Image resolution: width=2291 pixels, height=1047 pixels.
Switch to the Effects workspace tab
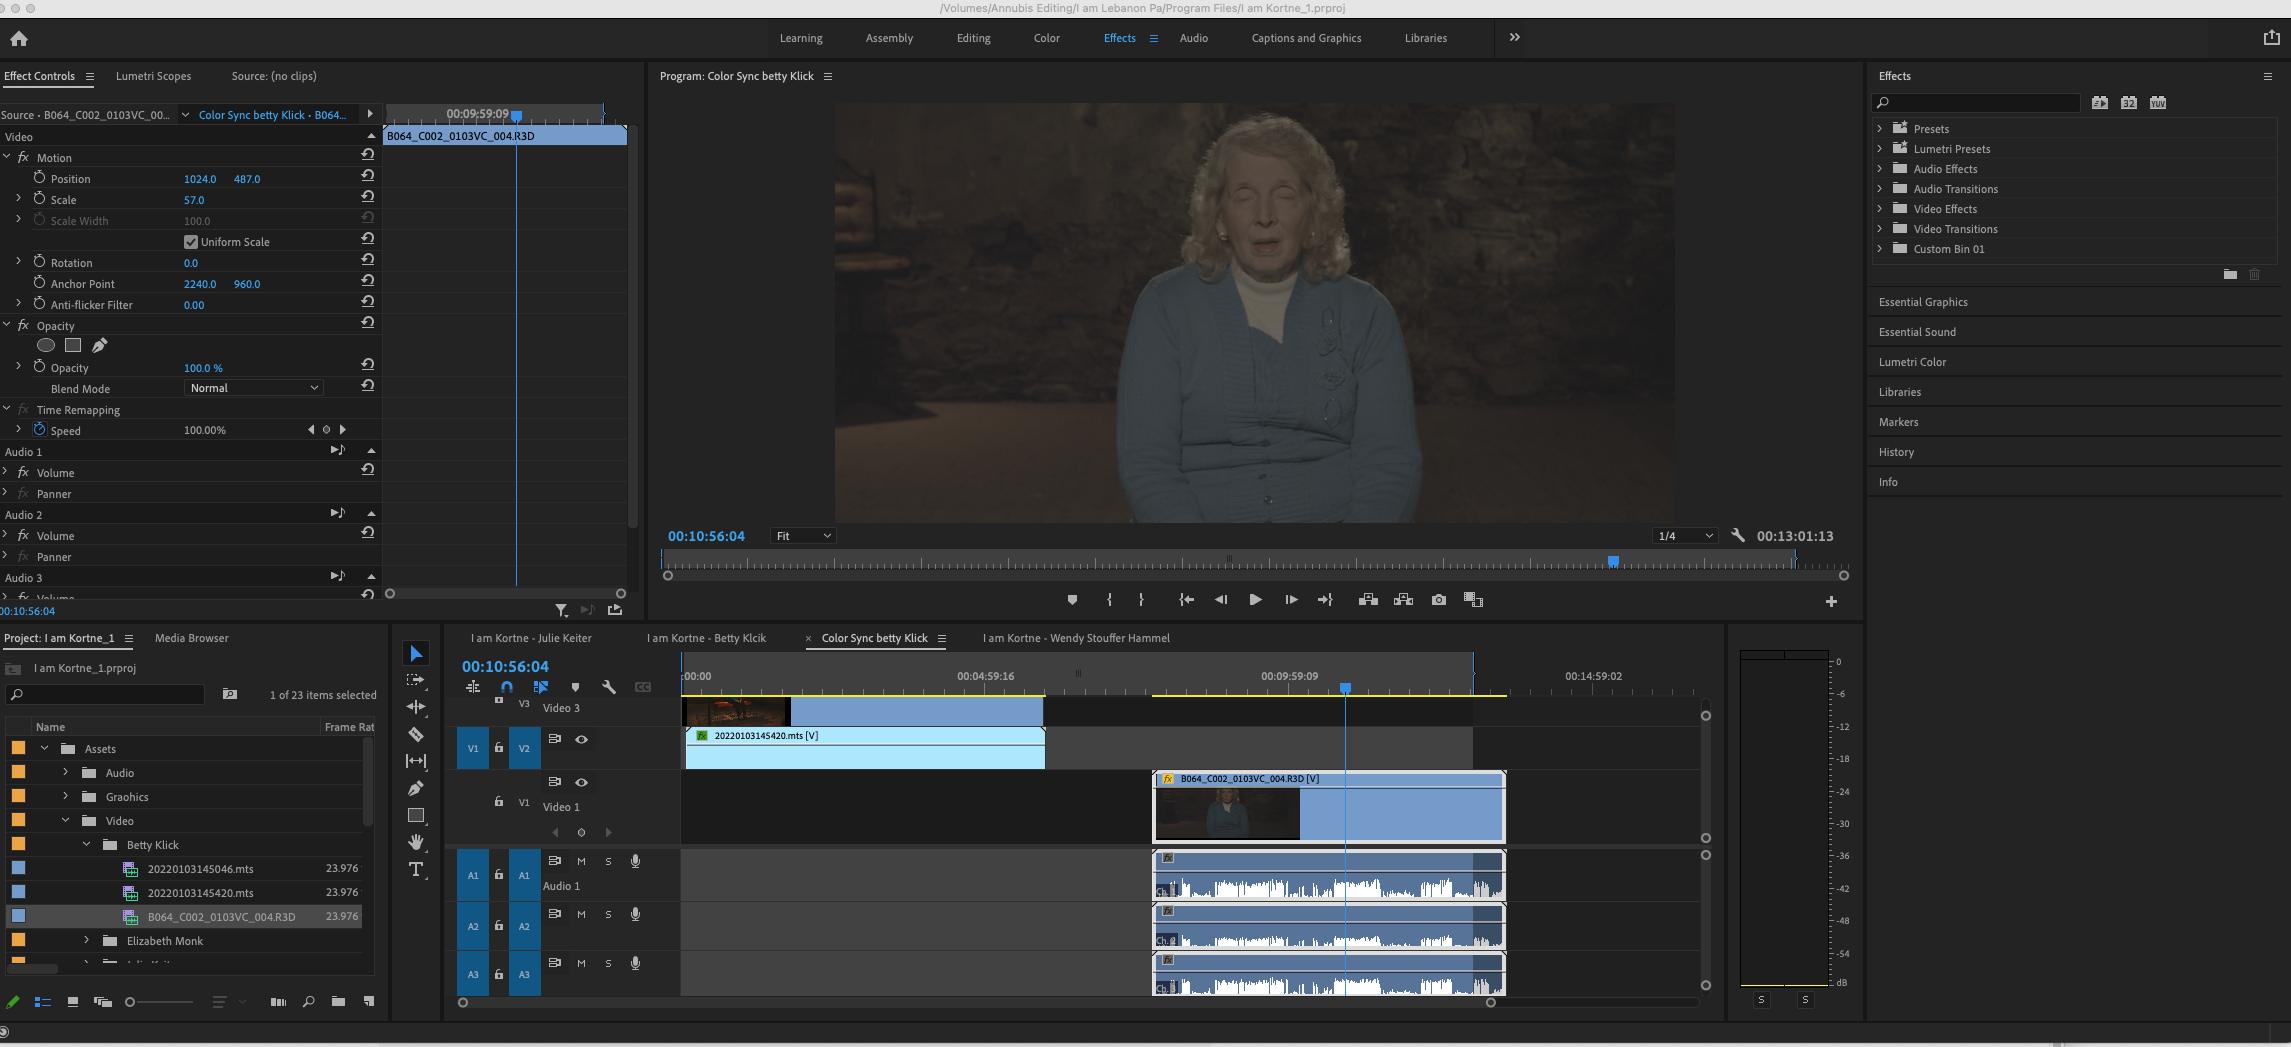point(1119,38)
